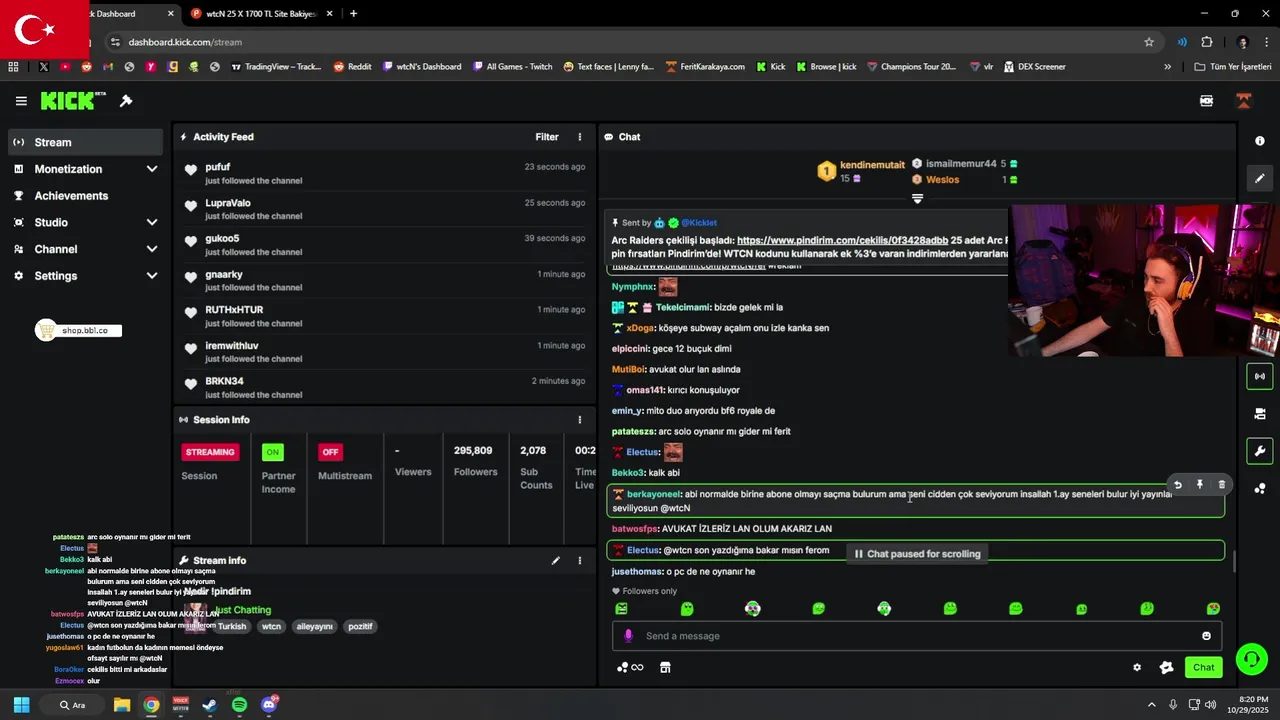1280x720 pixels.
Task: Open Spotify from the taskbar
Action: tap(239, 705)
